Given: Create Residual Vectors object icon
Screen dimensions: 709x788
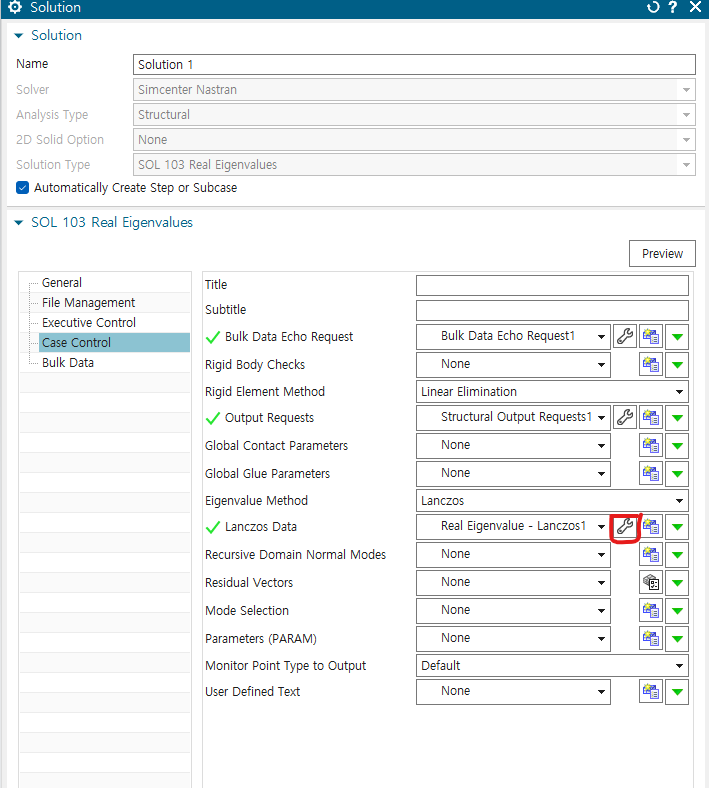Looking at the screenshot, I should 651,582.
